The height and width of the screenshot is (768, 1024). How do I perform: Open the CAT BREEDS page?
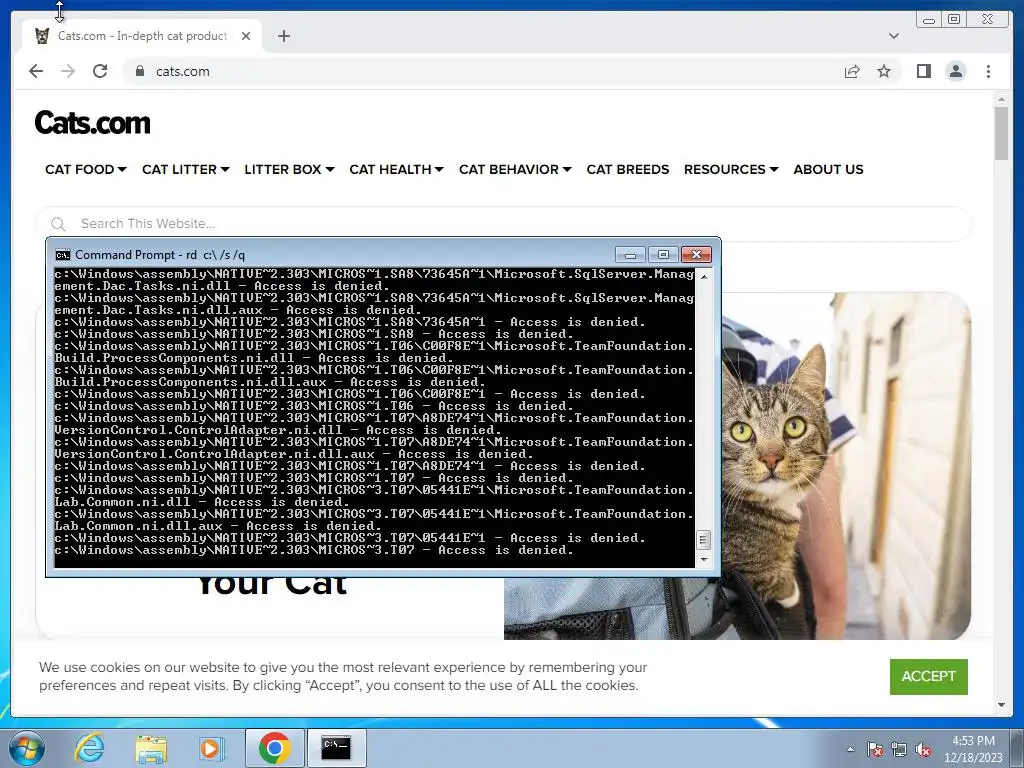pos(628,169)
